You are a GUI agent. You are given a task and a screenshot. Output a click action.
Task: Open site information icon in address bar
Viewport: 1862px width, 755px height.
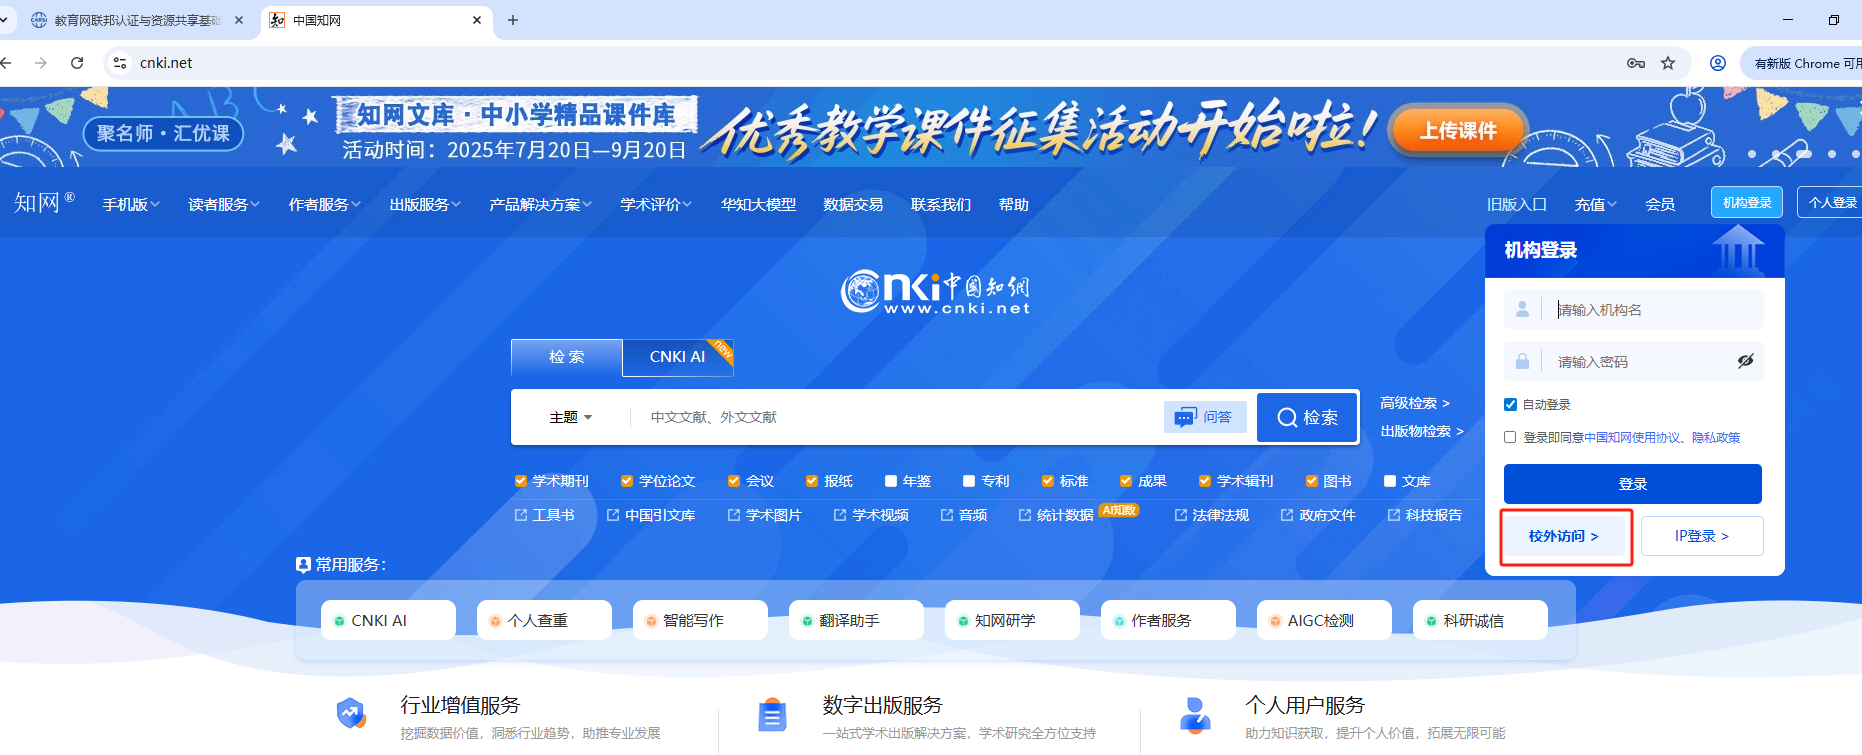tap(120, 63)
